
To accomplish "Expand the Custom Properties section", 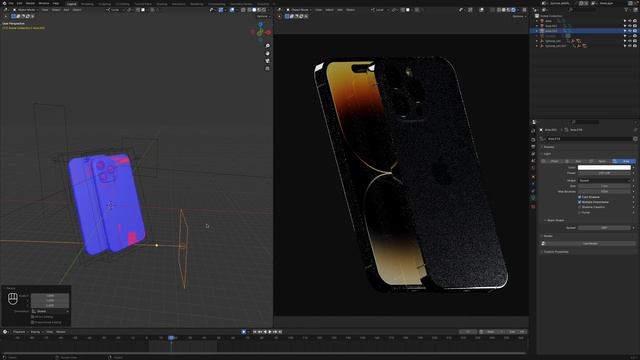I will pos(555,252).
